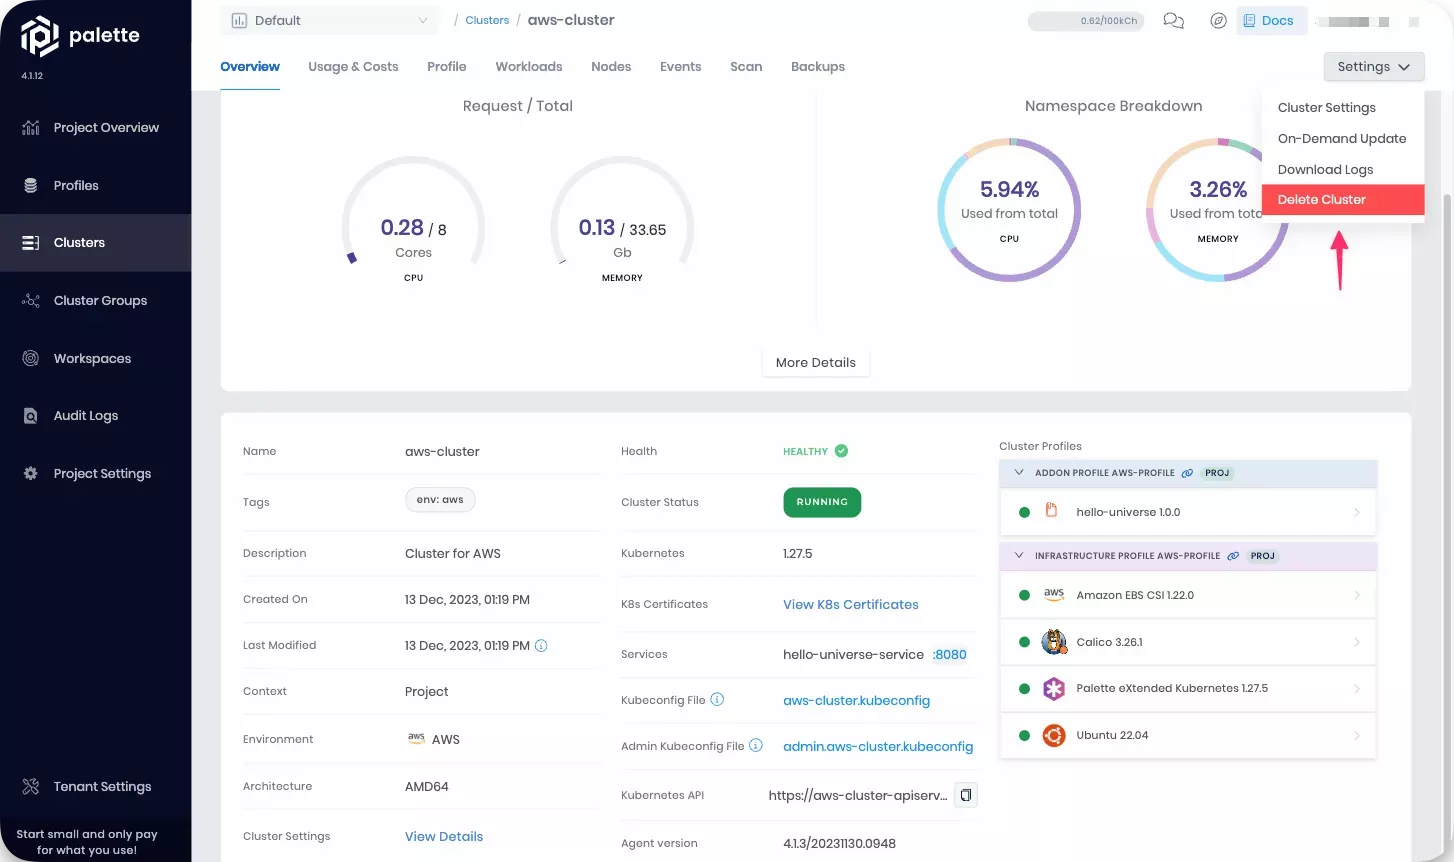Click info icon next to Kubeconfig File
Screen dimensions: 1454x862
(x=717, y=700)
